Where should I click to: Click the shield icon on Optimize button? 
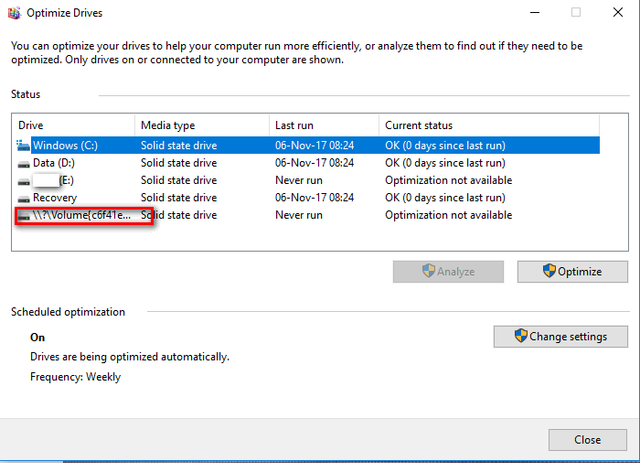coord(549,270)
